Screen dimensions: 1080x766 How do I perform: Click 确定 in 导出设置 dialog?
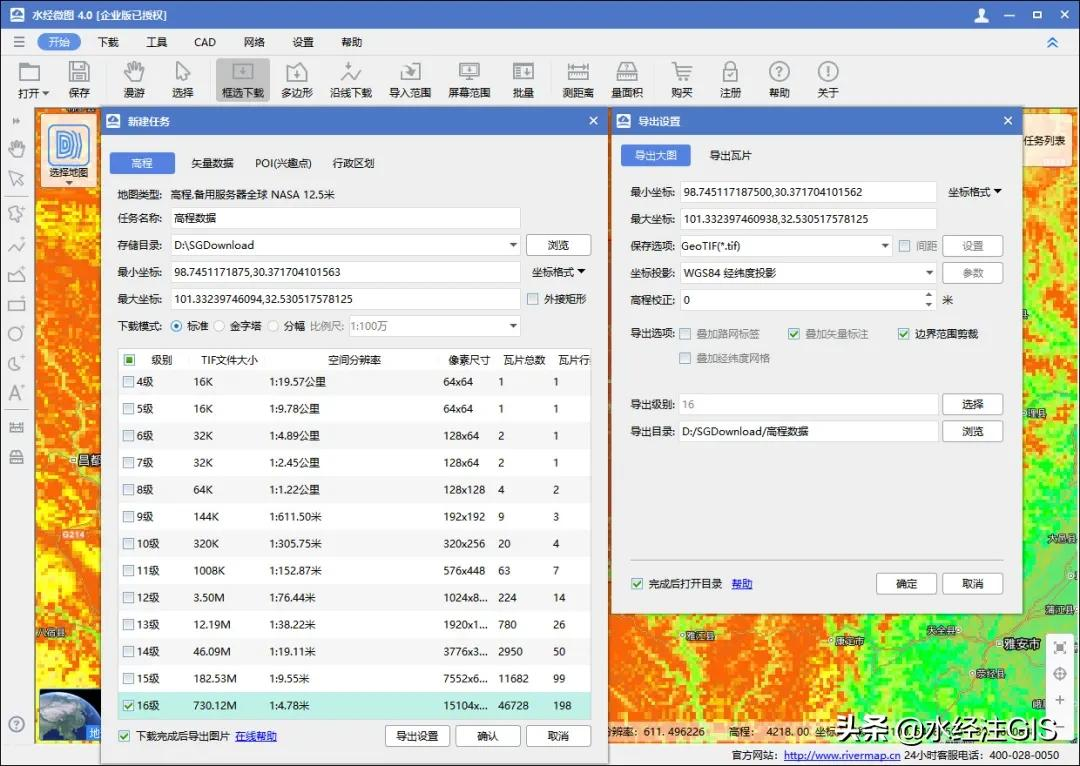coord(906,583)
